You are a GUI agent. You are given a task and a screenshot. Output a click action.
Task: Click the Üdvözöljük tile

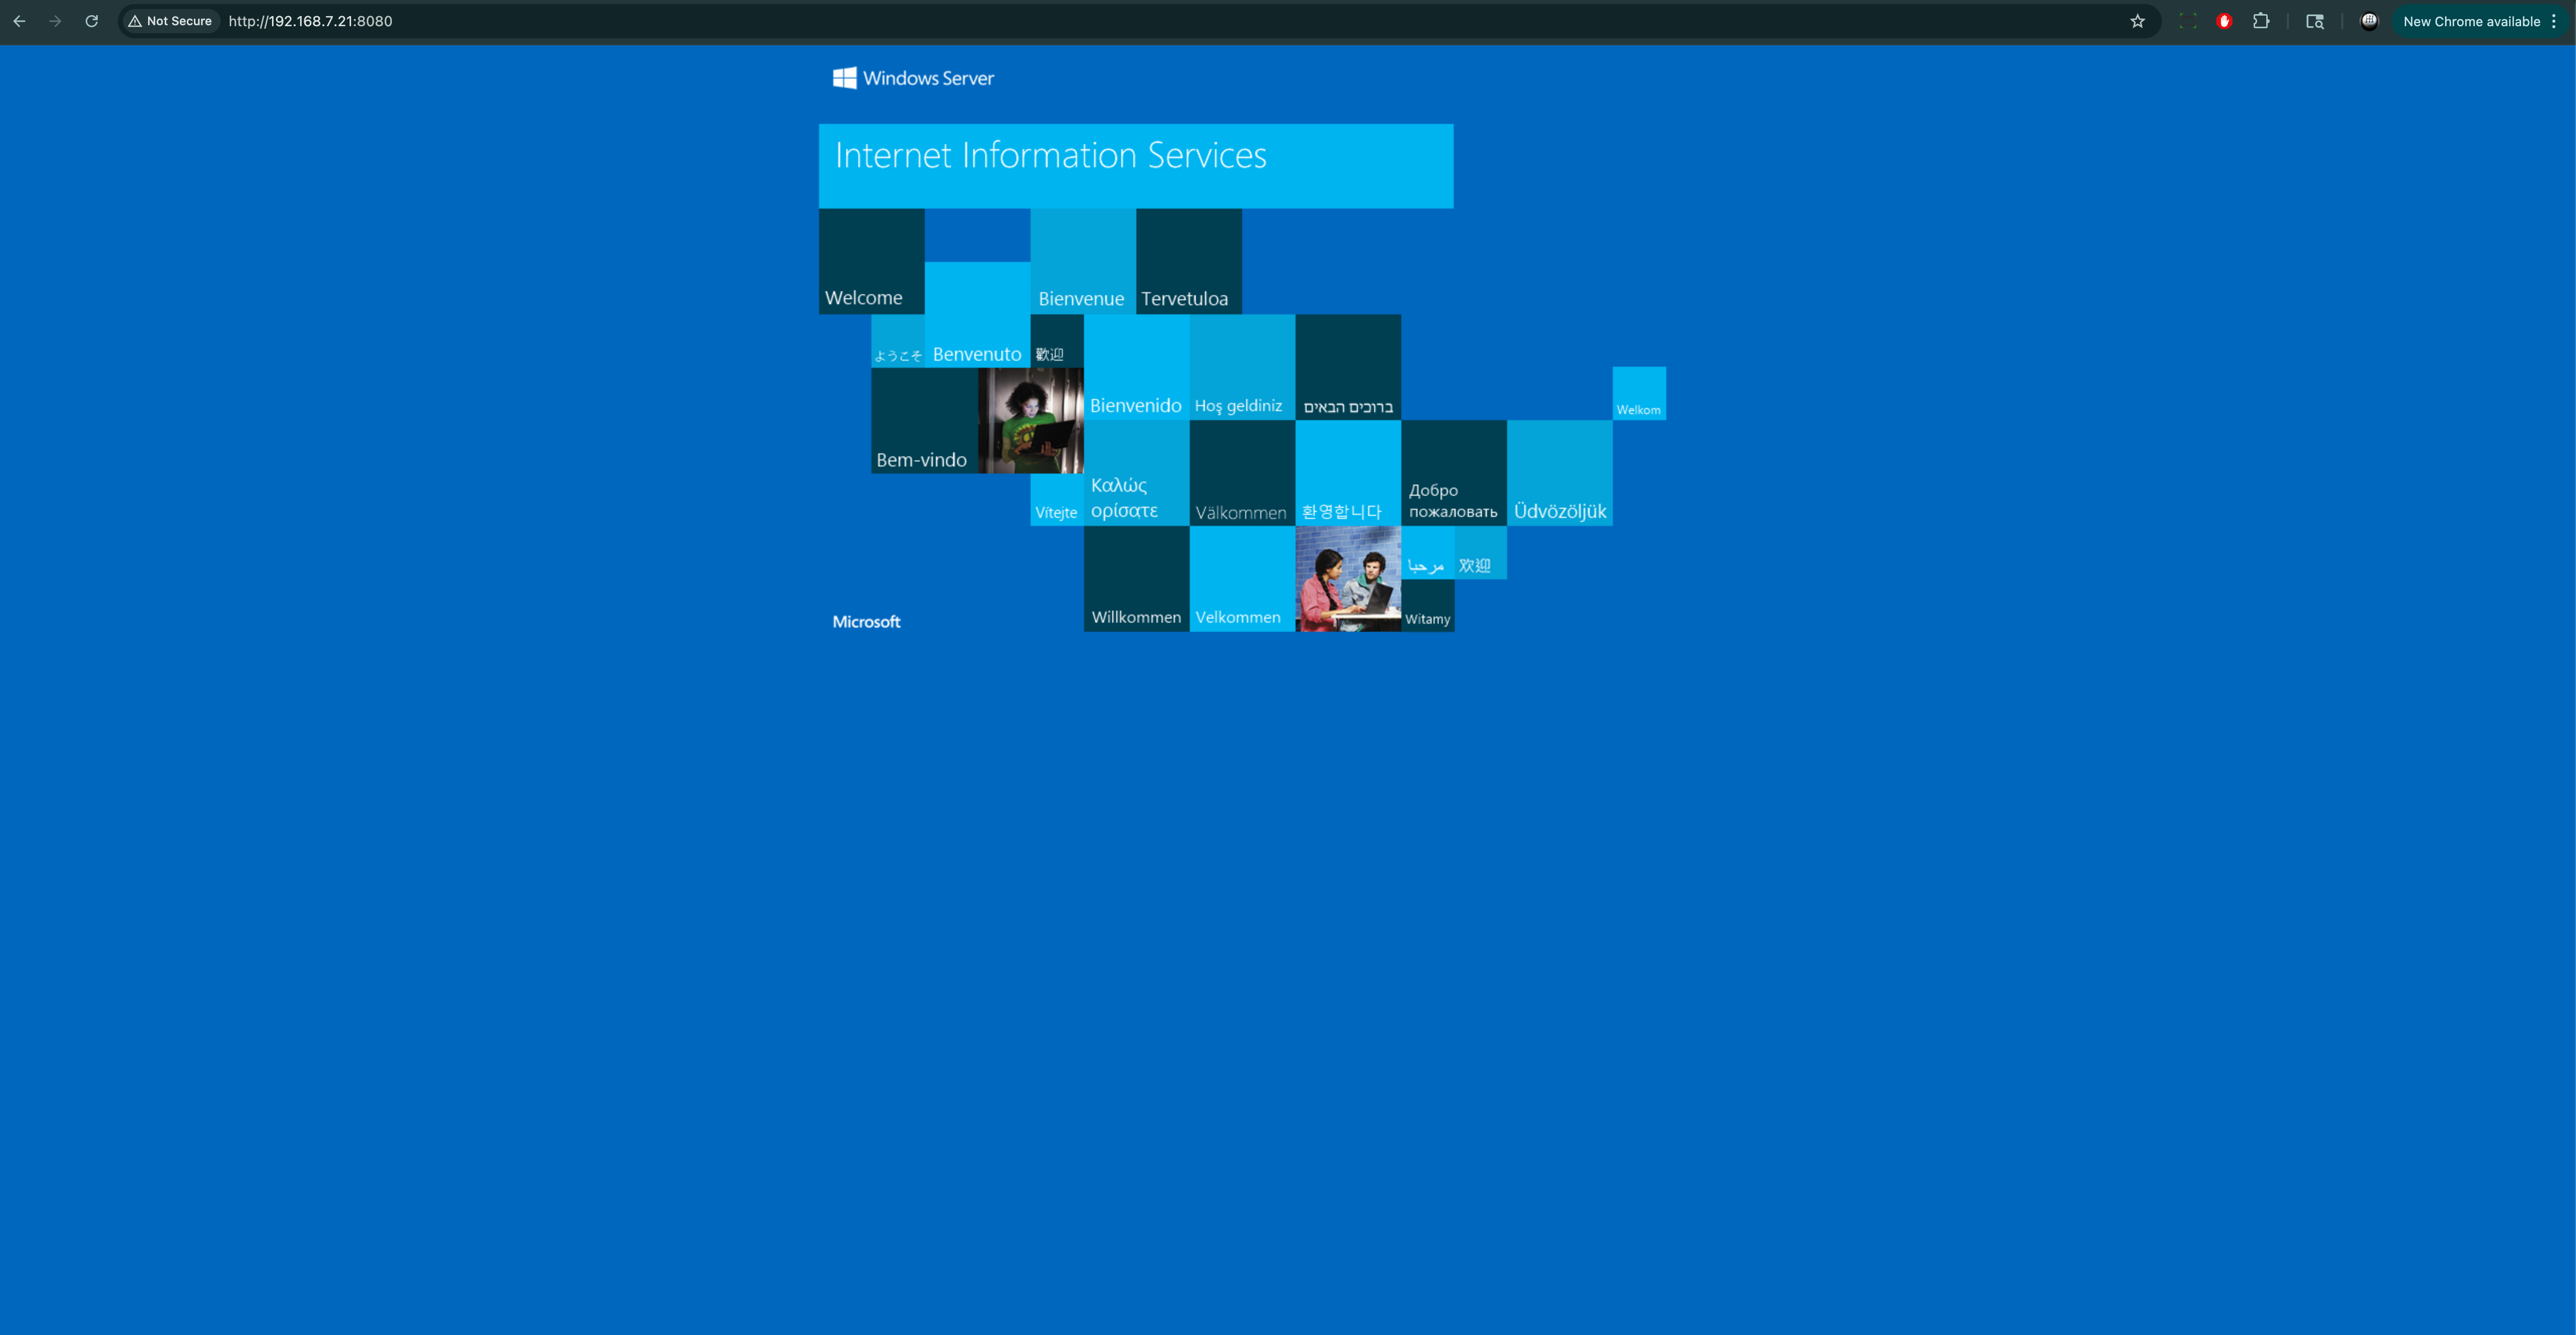pos(1560,473)
